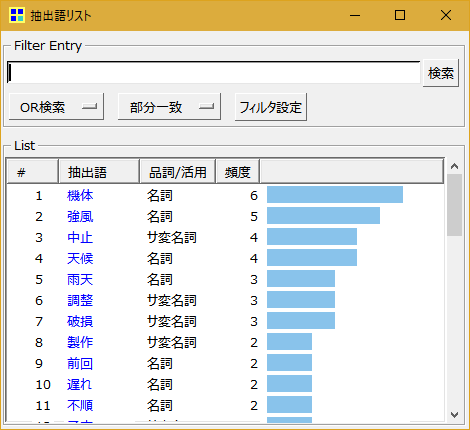This screenshot has width=470, height=430.
Task: Sort by the 品詞/活用 column header
Action: [x=178, y=172]
